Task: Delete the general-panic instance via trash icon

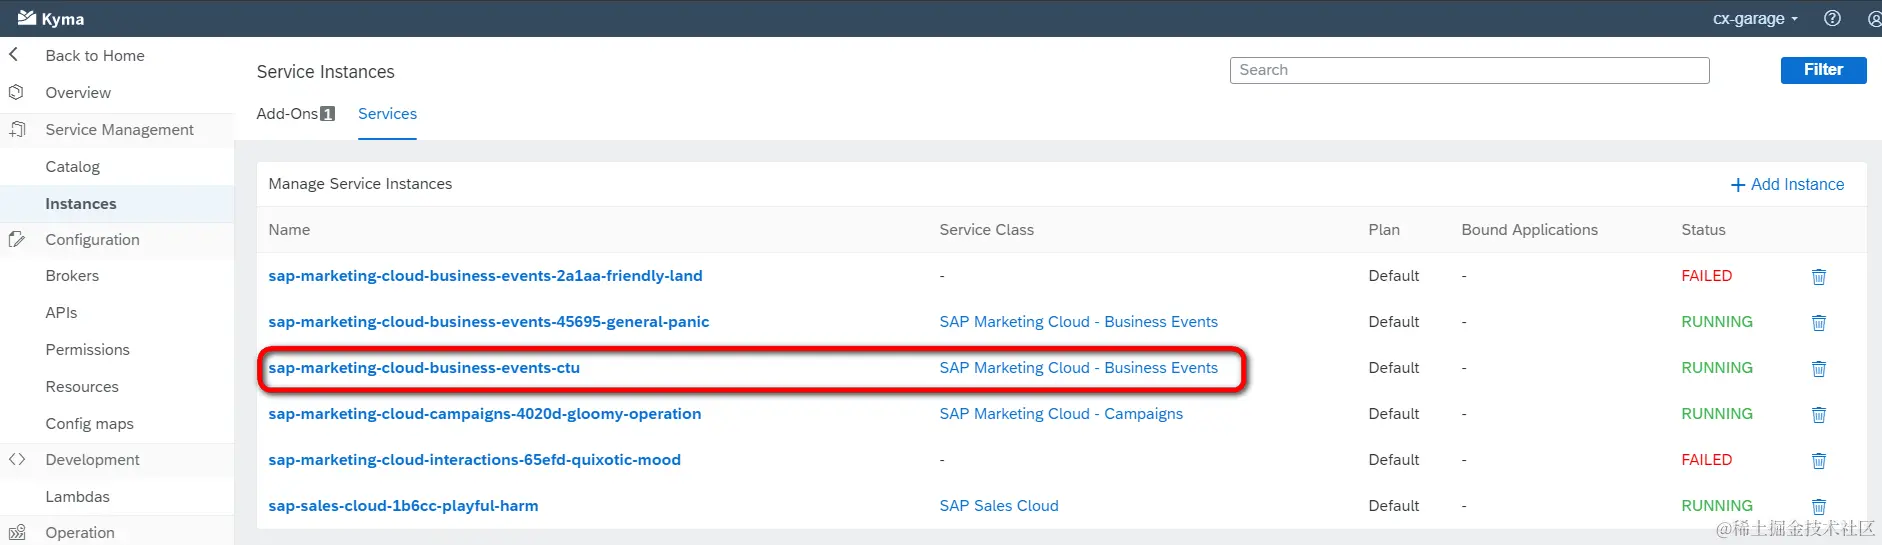Action: 1819,323
